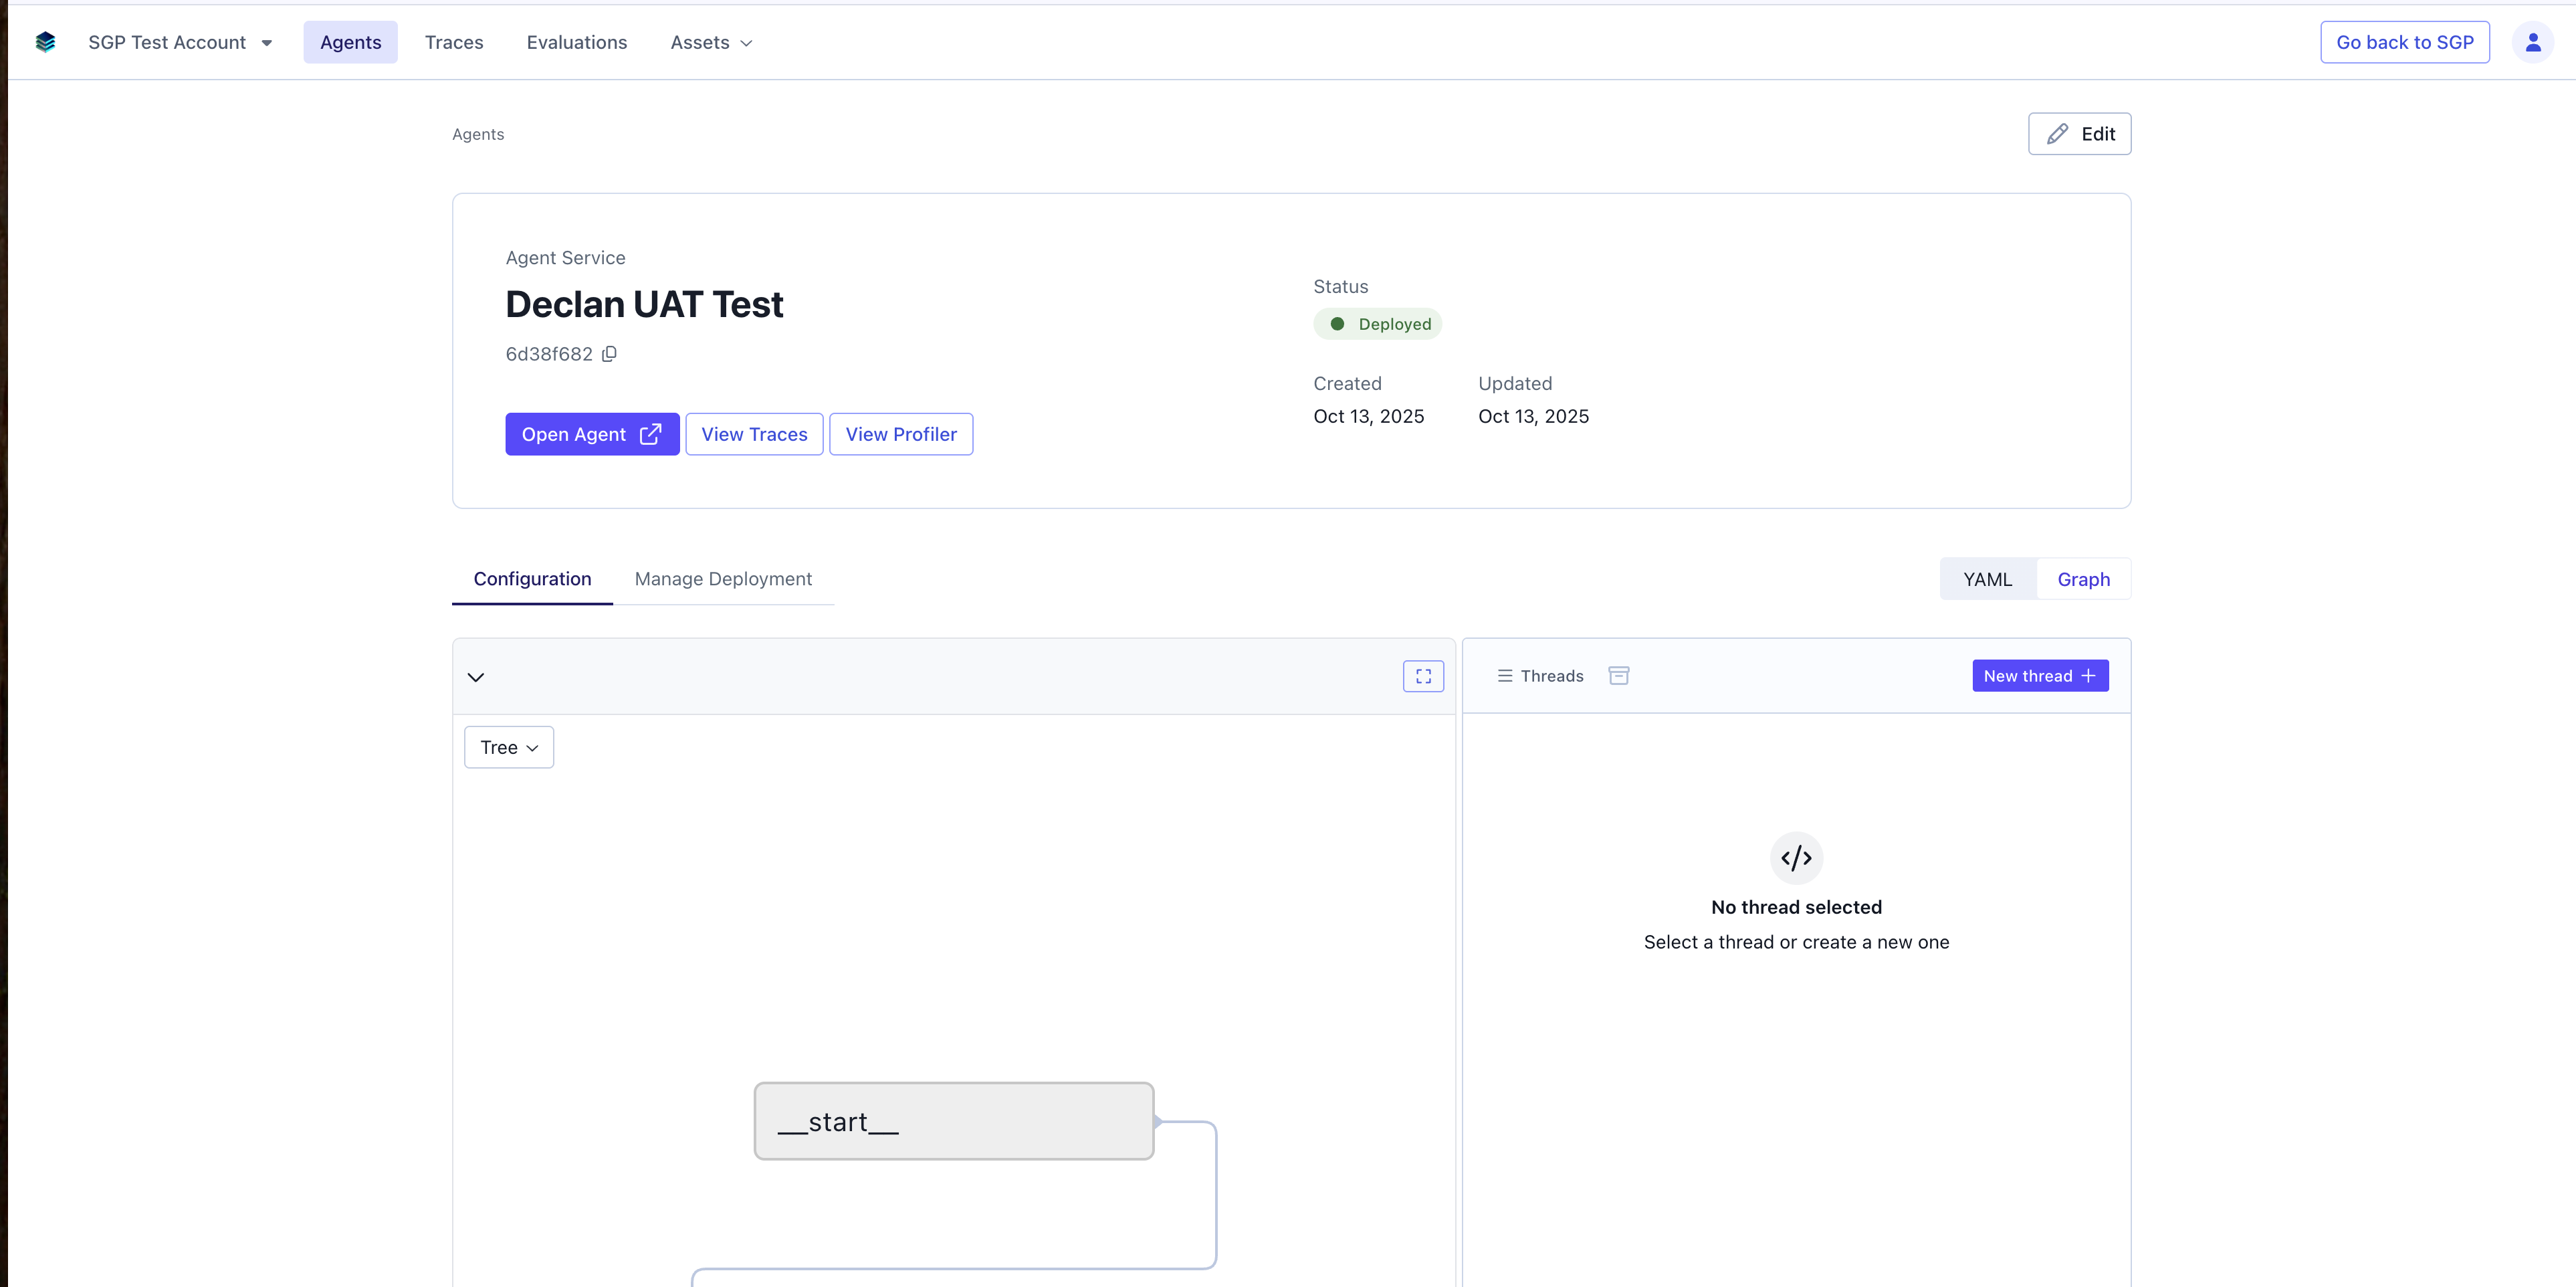
Task: Go to Traces in top navigation
Action: [x=453, y=42]
